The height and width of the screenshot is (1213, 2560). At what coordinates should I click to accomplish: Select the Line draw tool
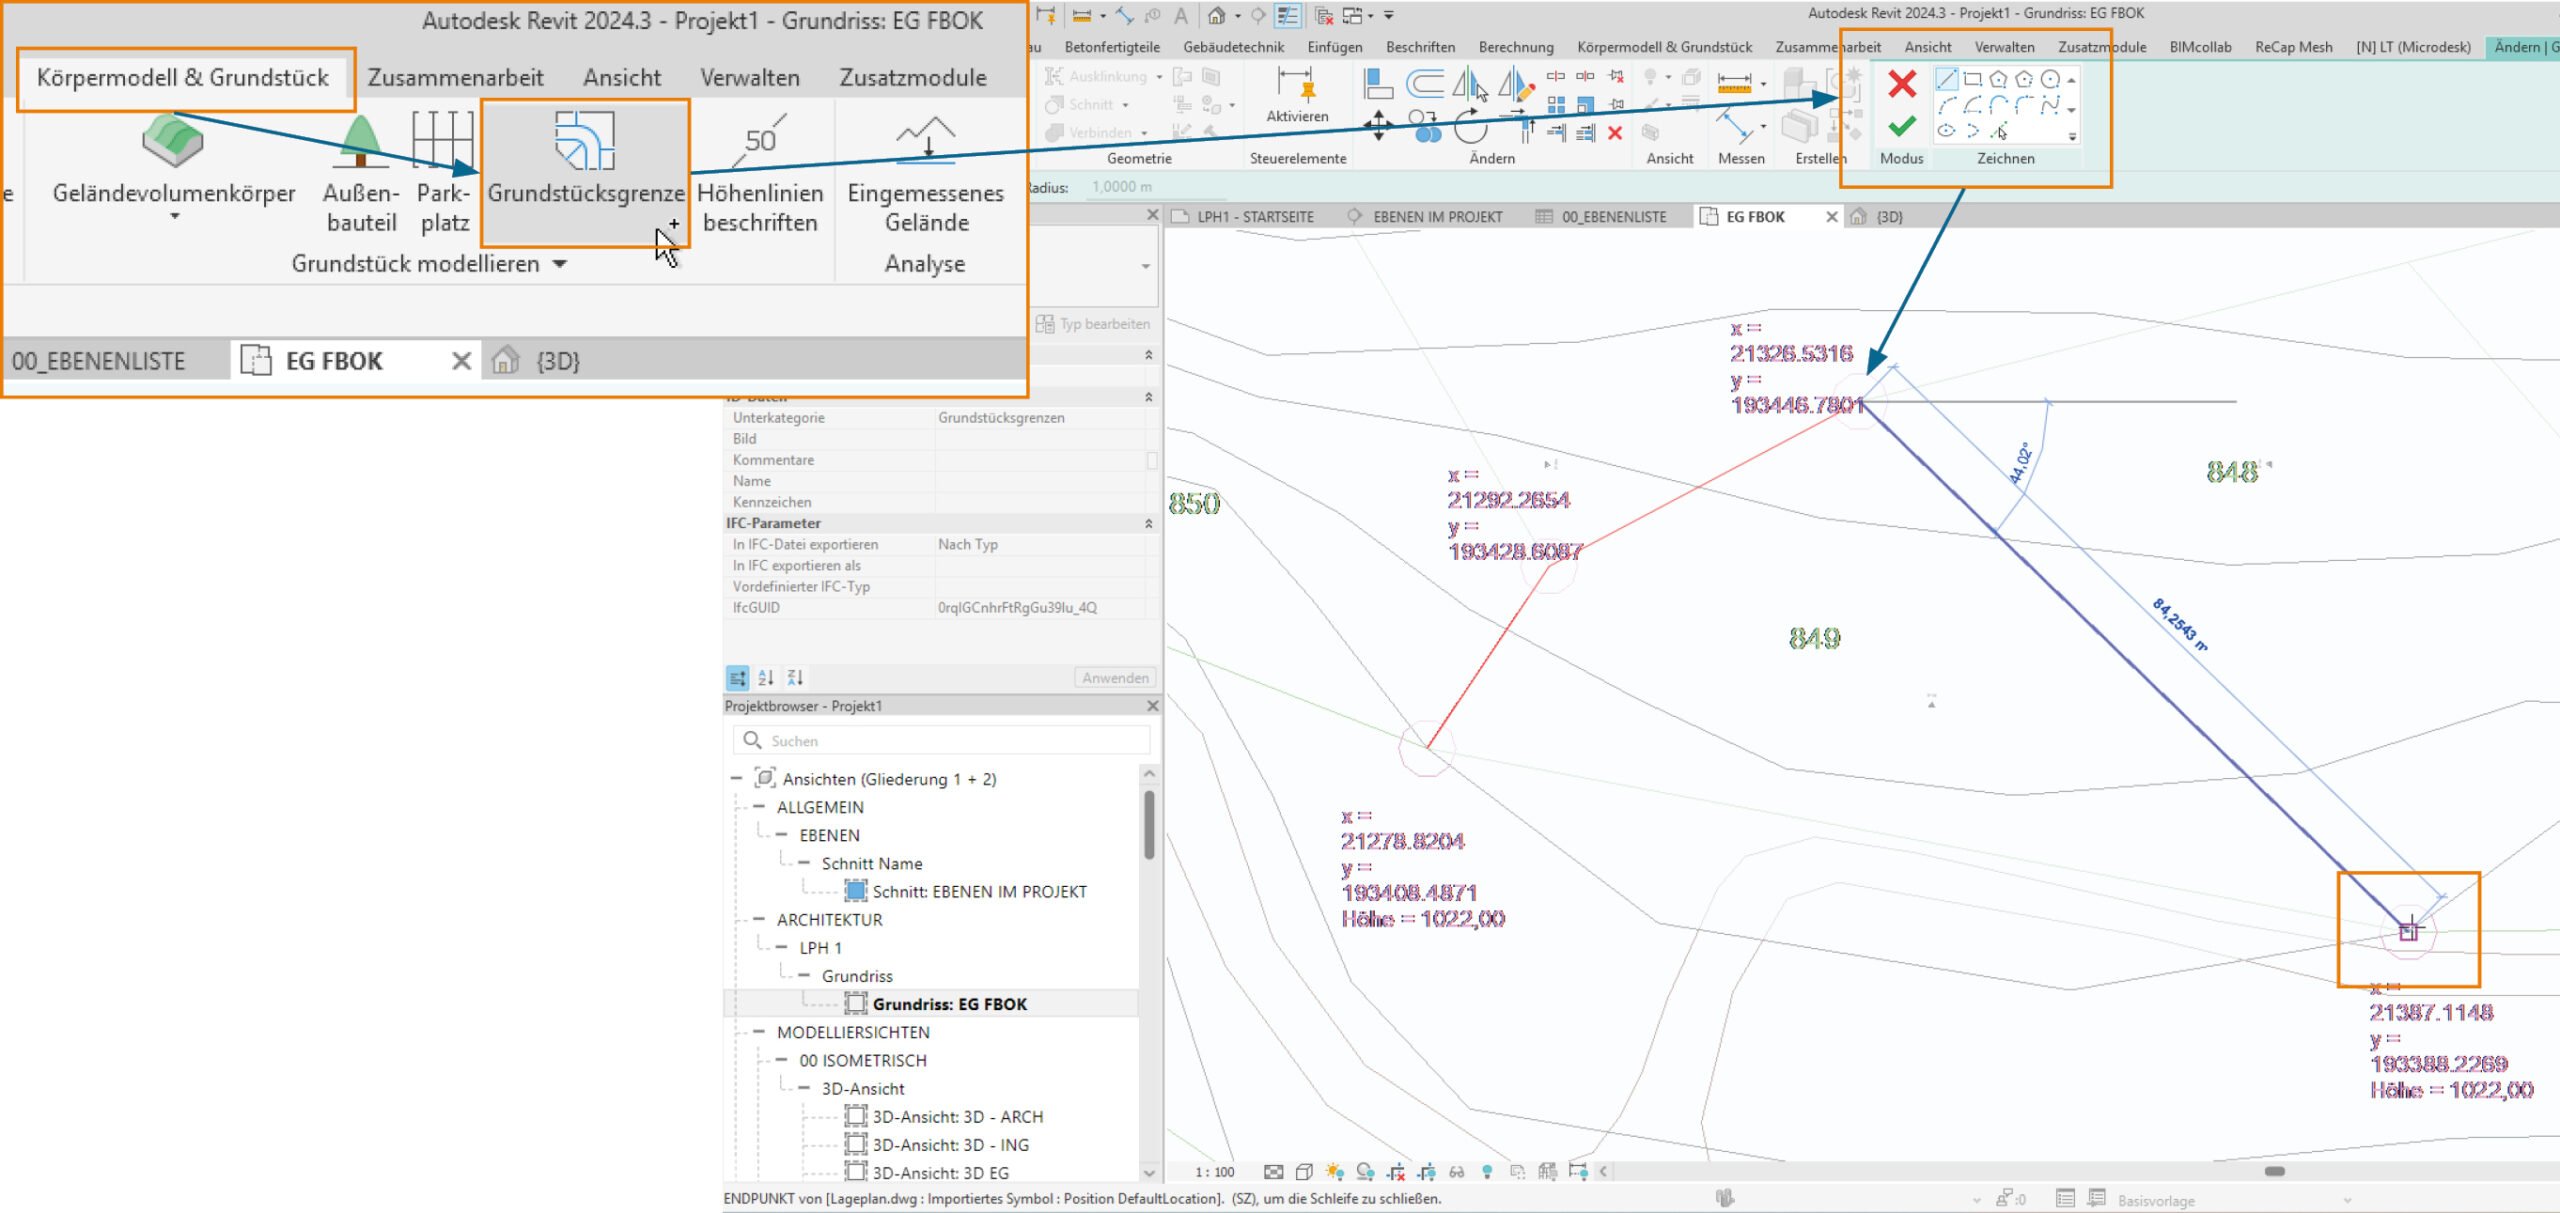point(1946,79)
